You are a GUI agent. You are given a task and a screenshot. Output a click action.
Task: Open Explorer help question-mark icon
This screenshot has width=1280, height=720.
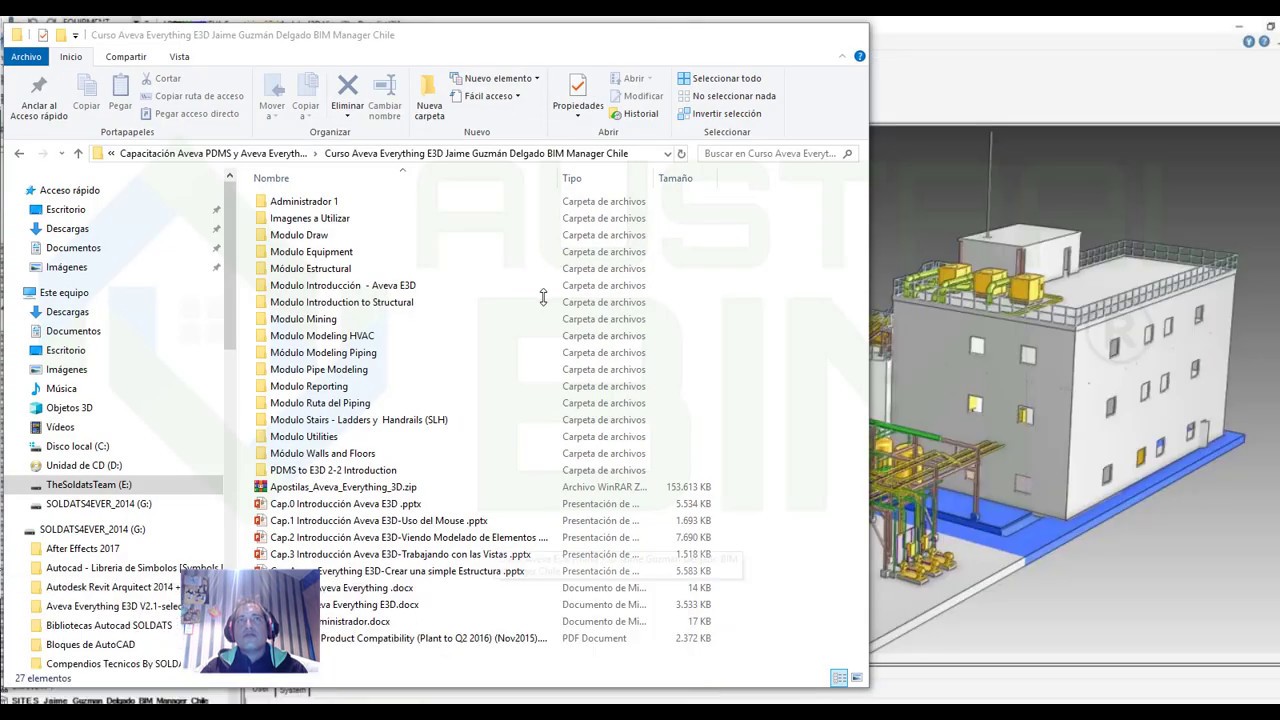859,56
